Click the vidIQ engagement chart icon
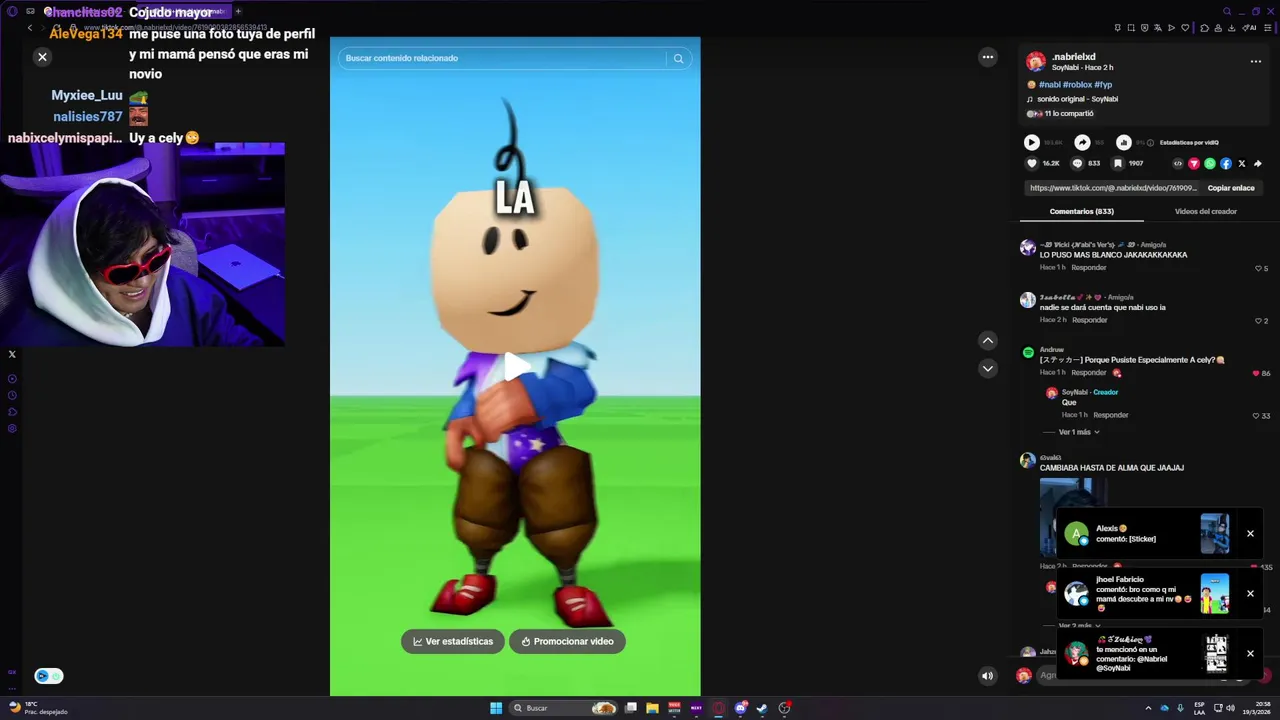1280x720 pixels. [x=1124, y=143]
